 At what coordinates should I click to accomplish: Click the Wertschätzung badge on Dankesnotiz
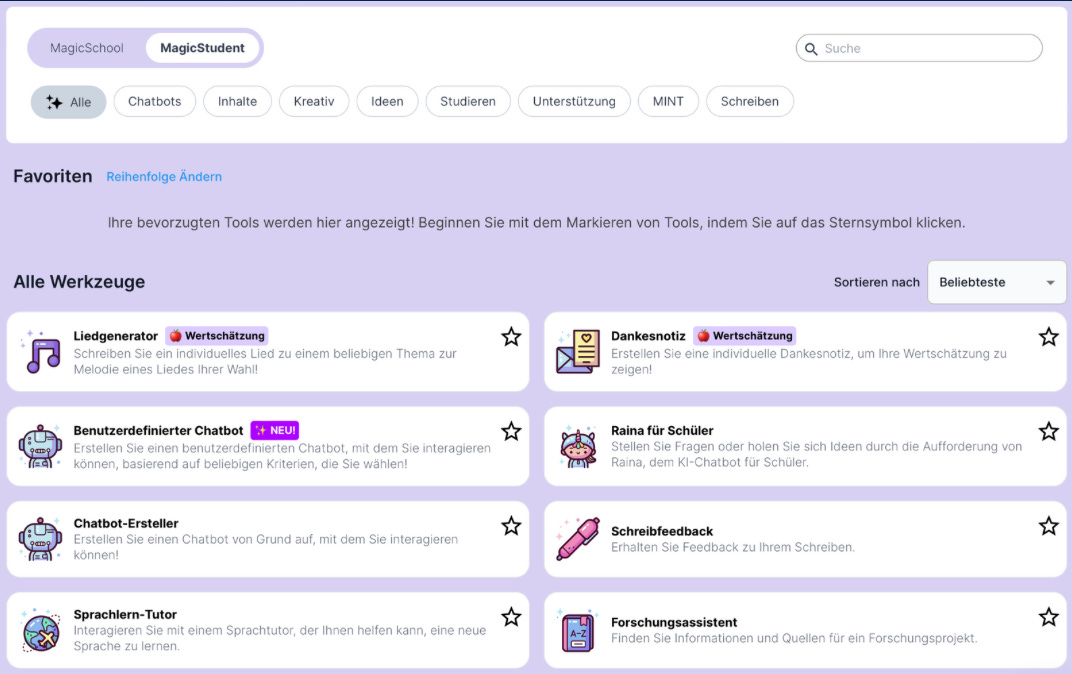745,336
